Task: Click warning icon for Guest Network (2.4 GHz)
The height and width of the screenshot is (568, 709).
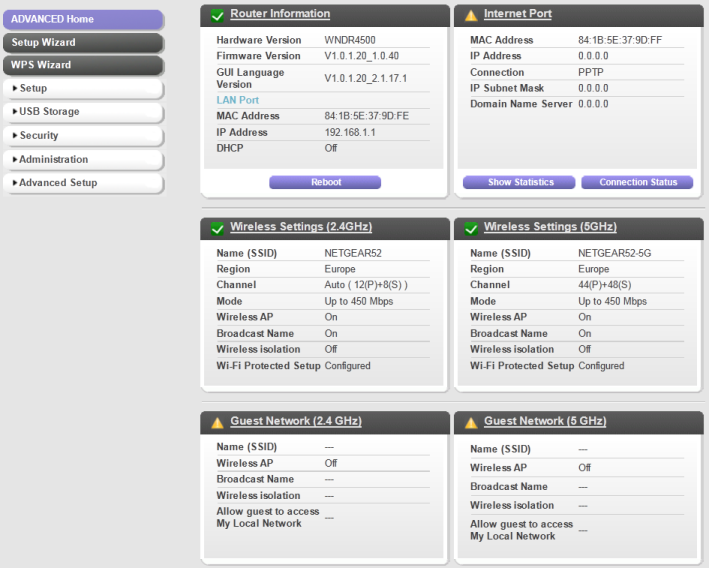Action: pos(217,423)
